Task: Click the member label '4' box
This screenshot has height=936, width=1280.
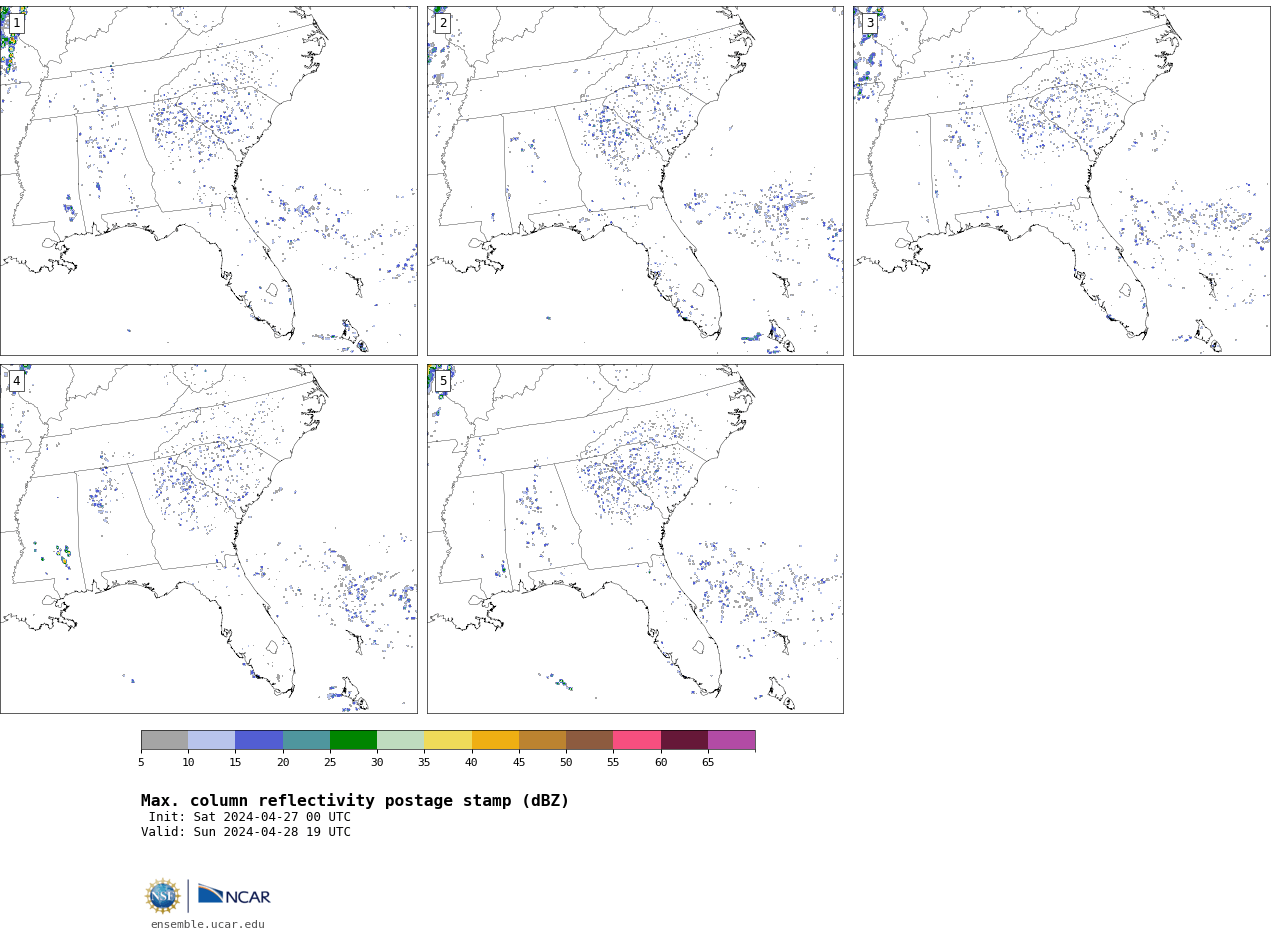Action: tap(16, 381)
